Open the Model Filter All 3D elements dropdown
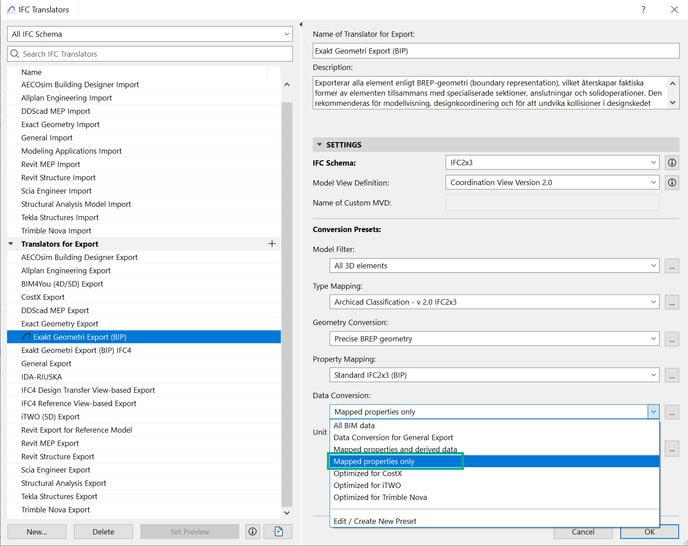 494,266
